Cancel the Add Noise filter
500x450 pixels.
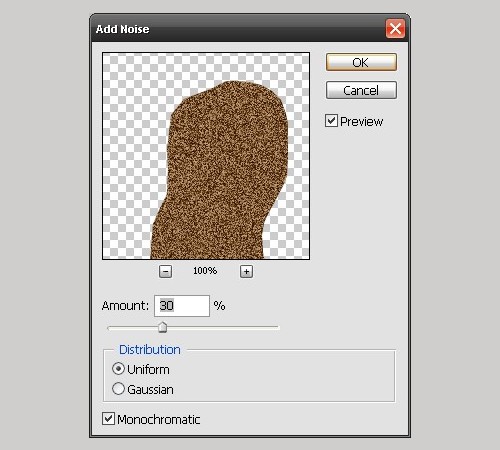click(x=361, y=90)
